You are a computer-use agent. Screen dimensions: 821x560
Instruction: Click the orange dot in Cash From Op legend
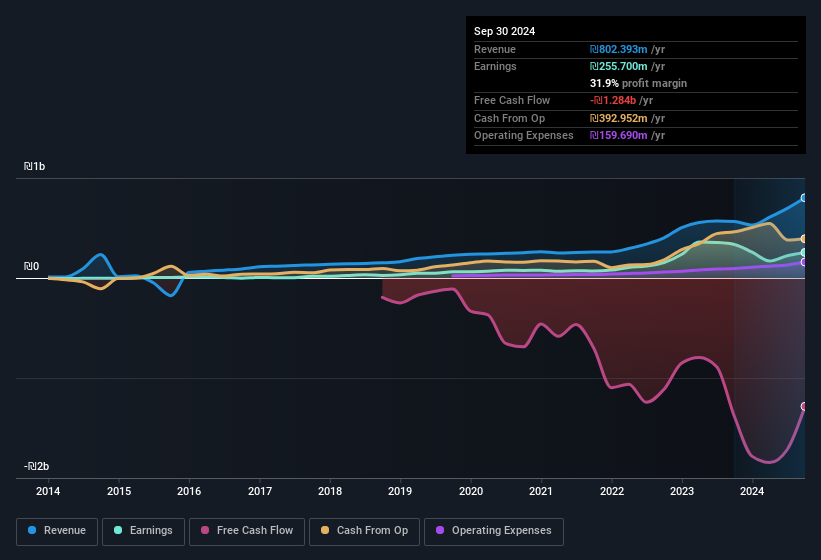click(x=325, y=530)
